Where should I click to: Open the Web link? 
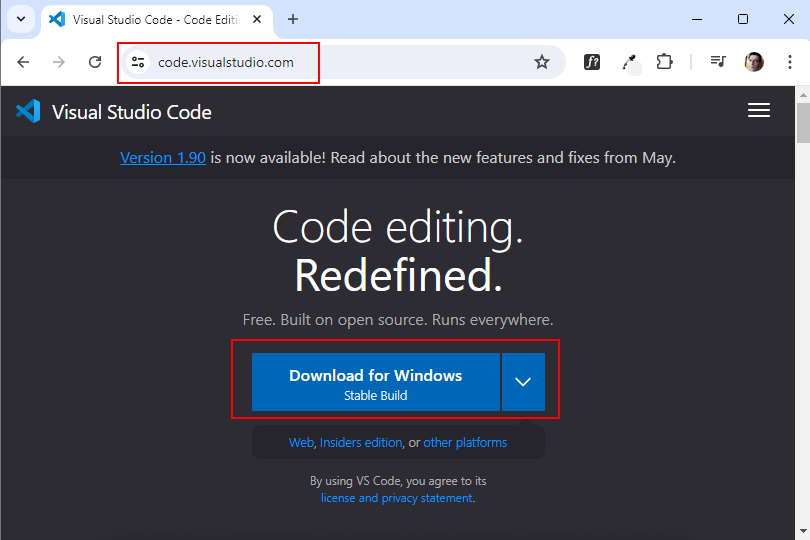pyautogui.click(x=301, y=443)
